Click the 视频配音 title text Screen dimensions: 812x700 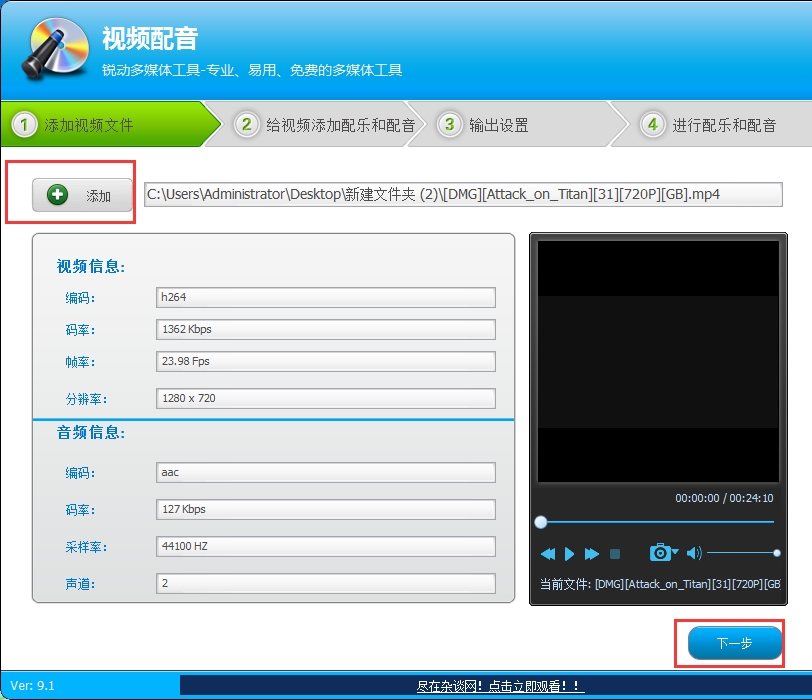point(150,38)
